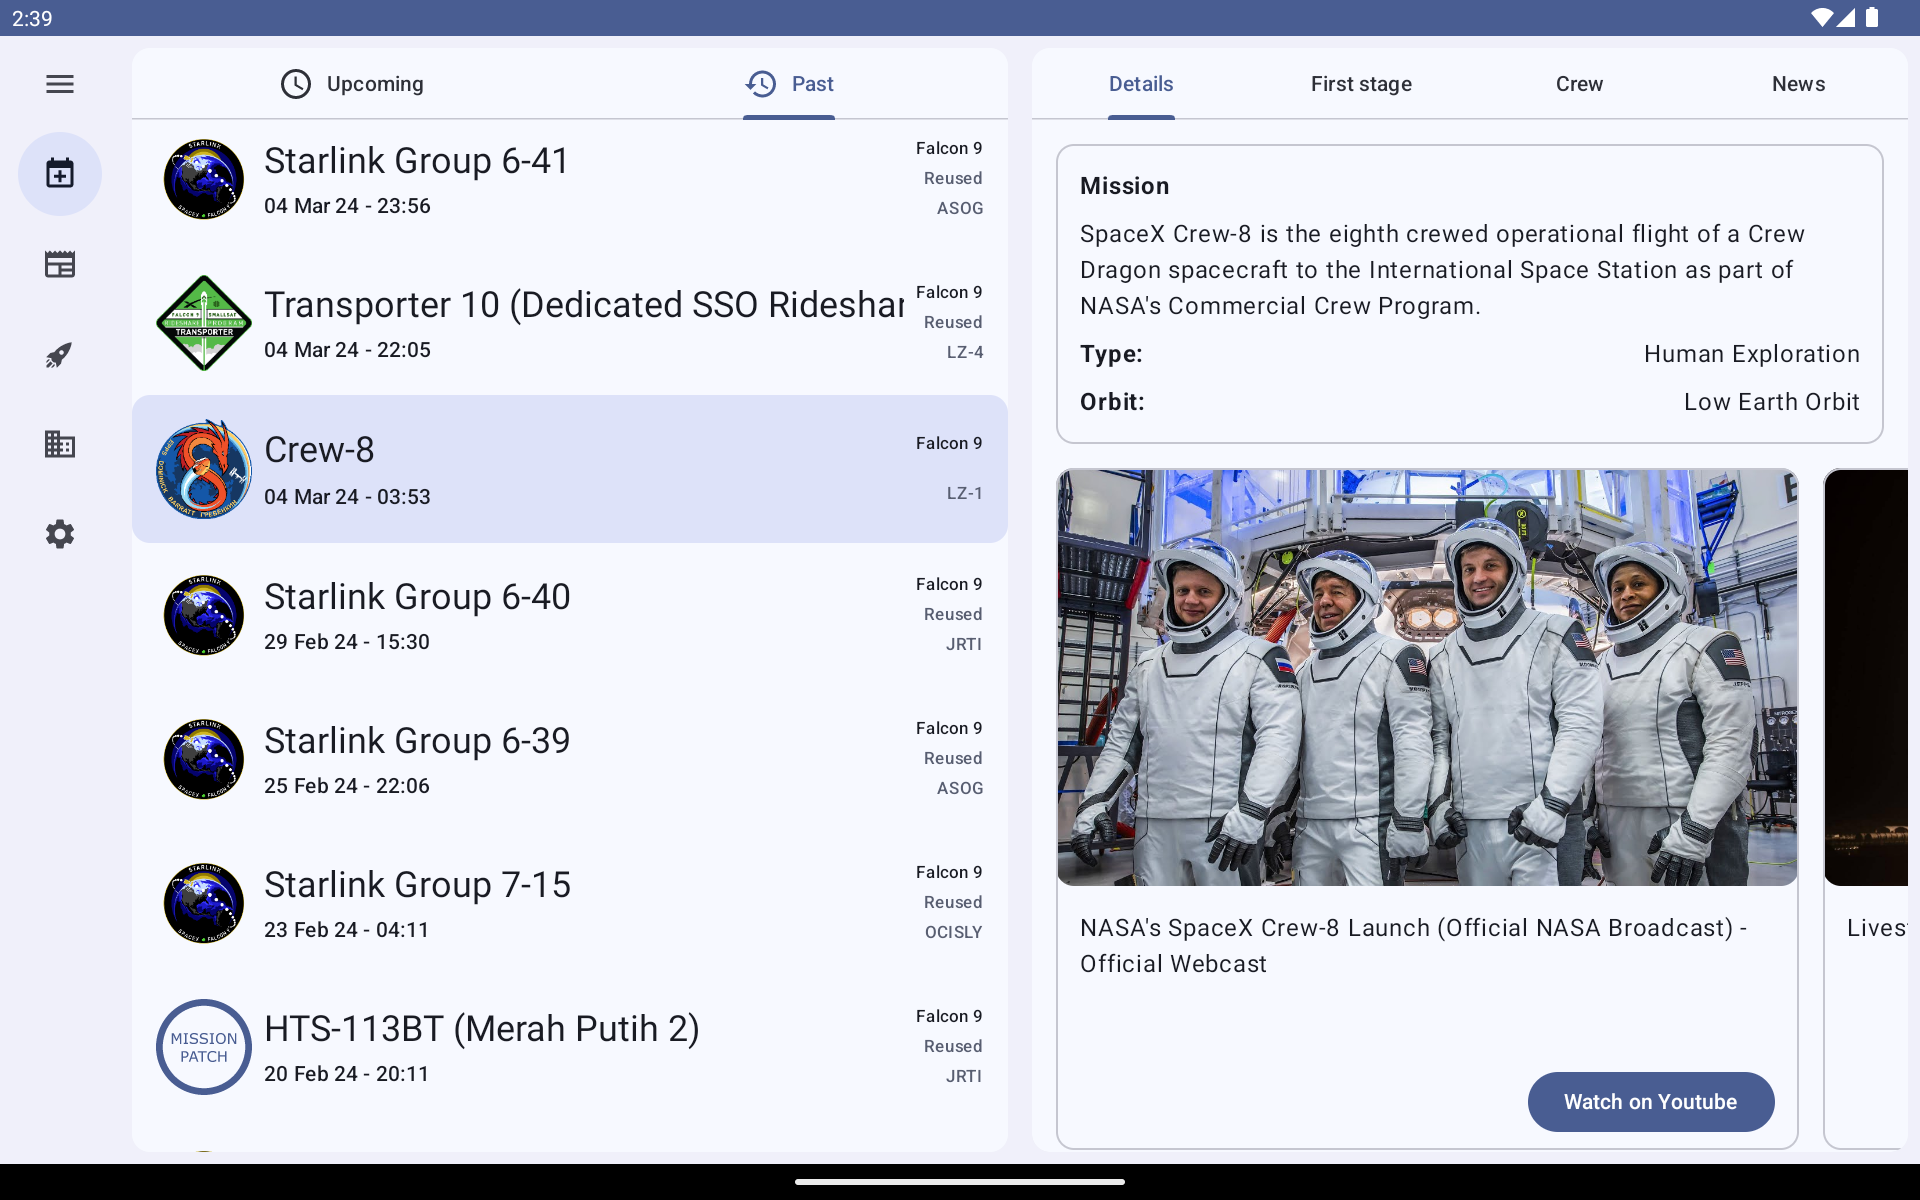This screenshot has width=1920, height=1200.
Task: Click Watch on Youtube button
Action: [x=1651, y=1102]
